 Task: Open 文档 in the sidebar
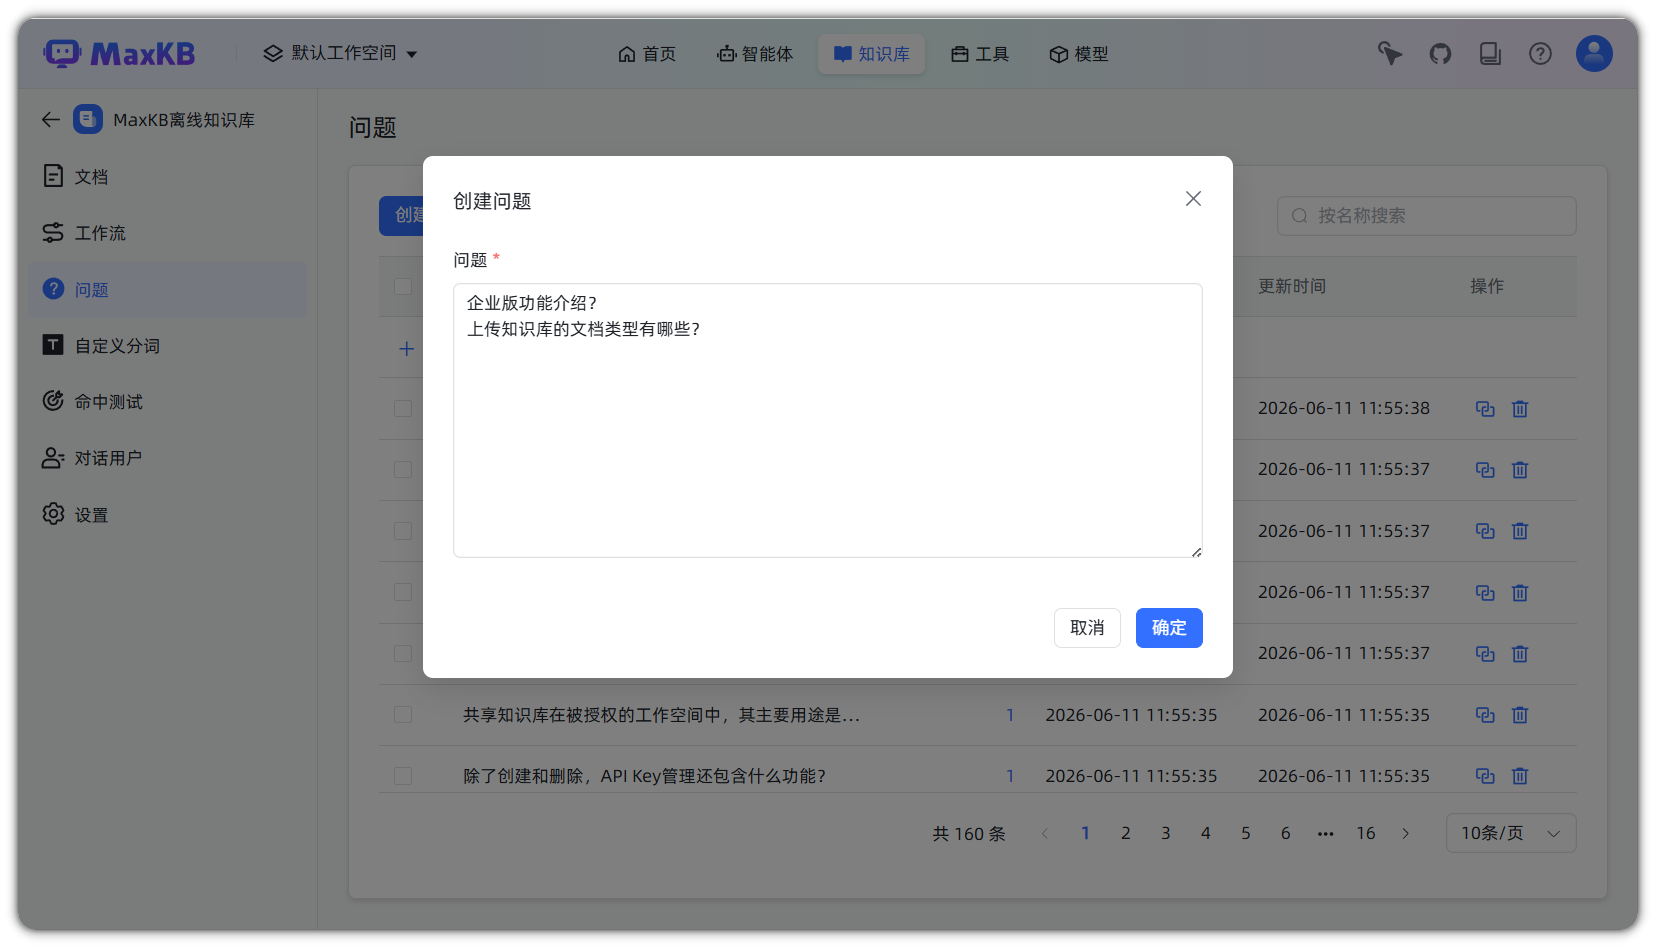[168, 177]
